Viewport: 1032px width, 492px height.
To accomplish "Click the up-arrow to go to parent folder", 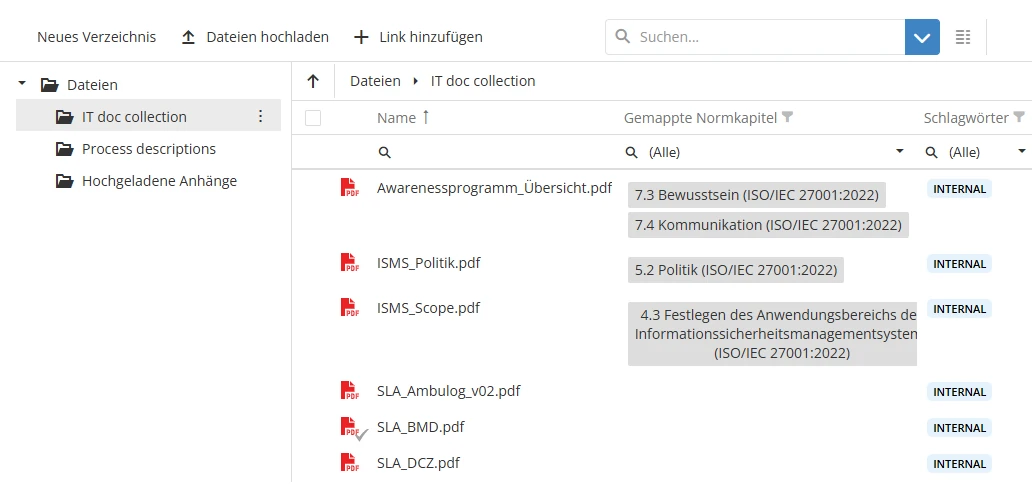I will [313, 81].
